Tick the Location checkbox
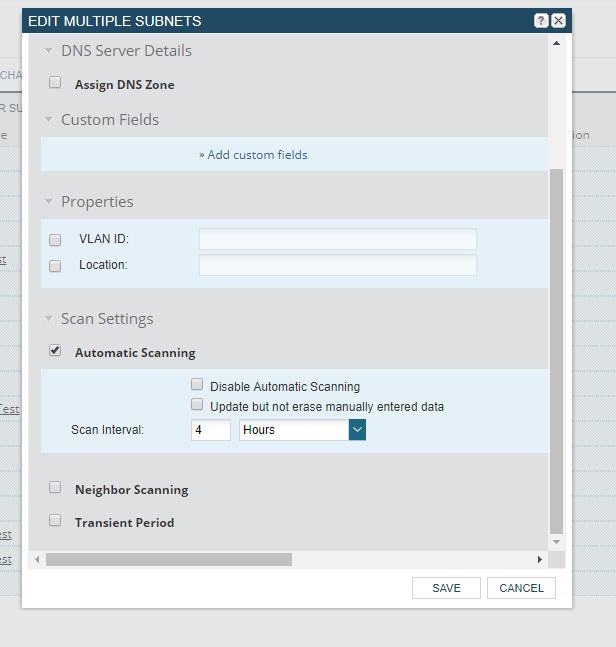Image resolution: width=616 pixels, height=647 pixels. coord(55,266)
